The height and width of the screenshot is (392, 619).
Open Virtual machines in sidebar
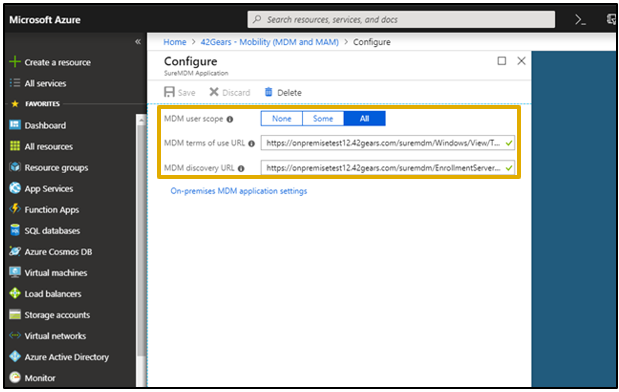point(56,273)
